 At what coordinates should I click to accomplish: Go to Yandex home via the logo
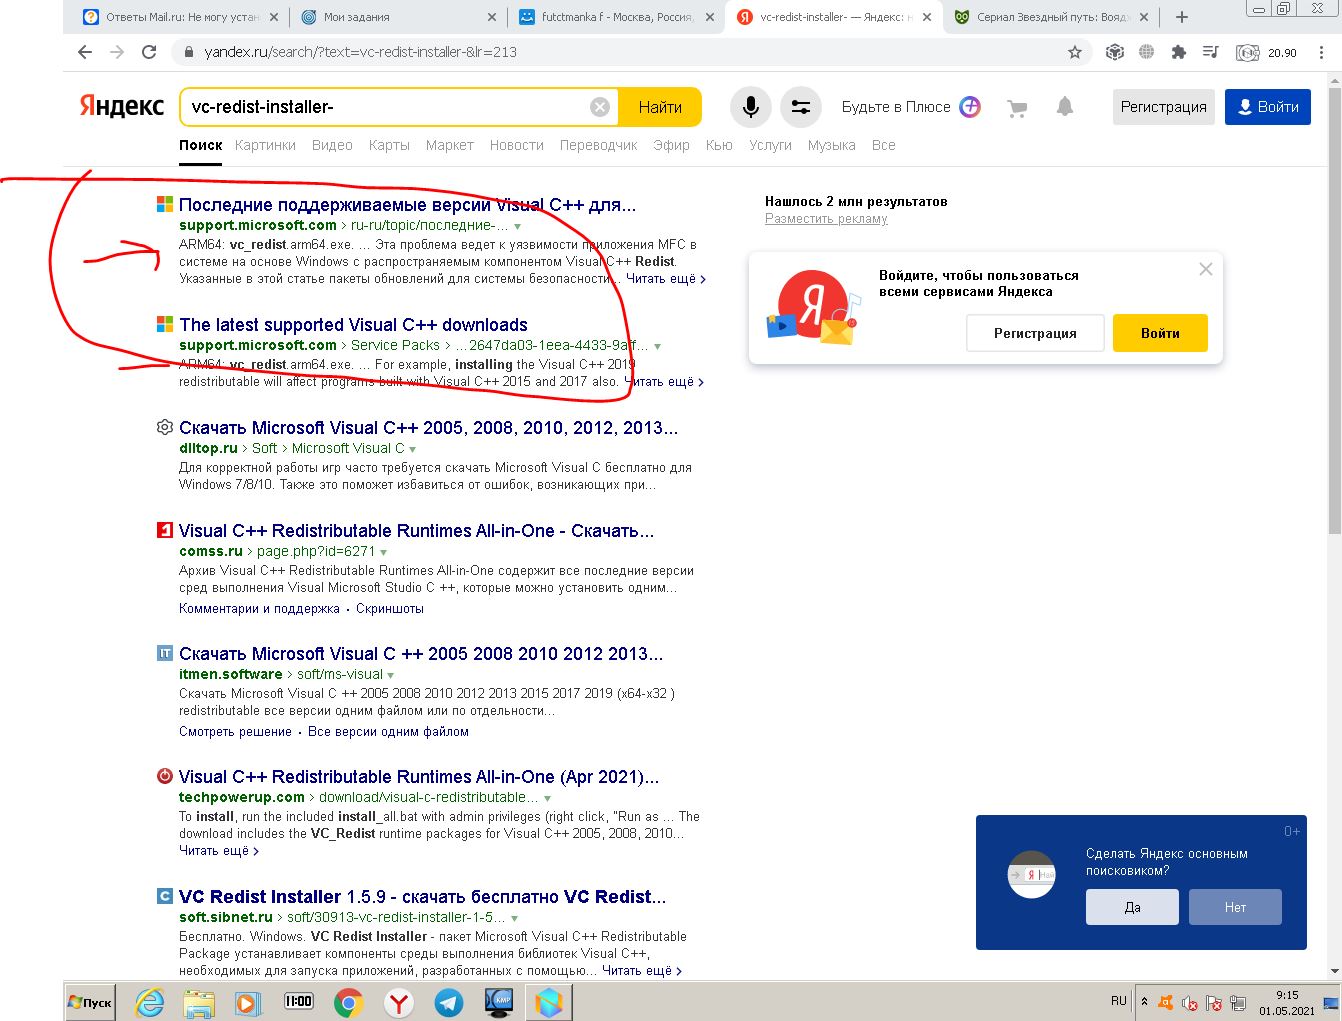click(x=122, y=107)
